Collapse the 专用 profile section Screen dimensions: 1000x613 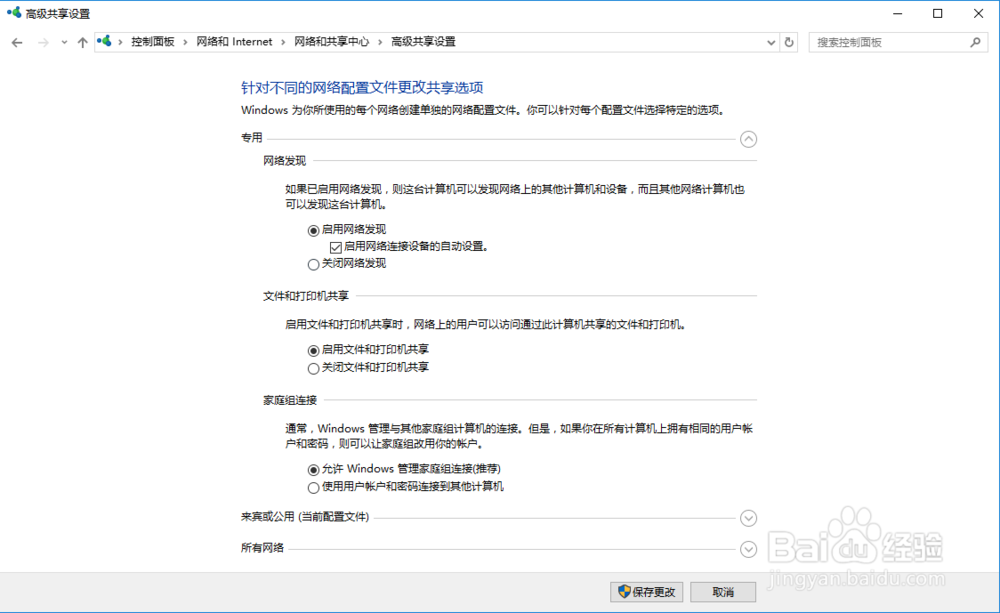point(749,140)
